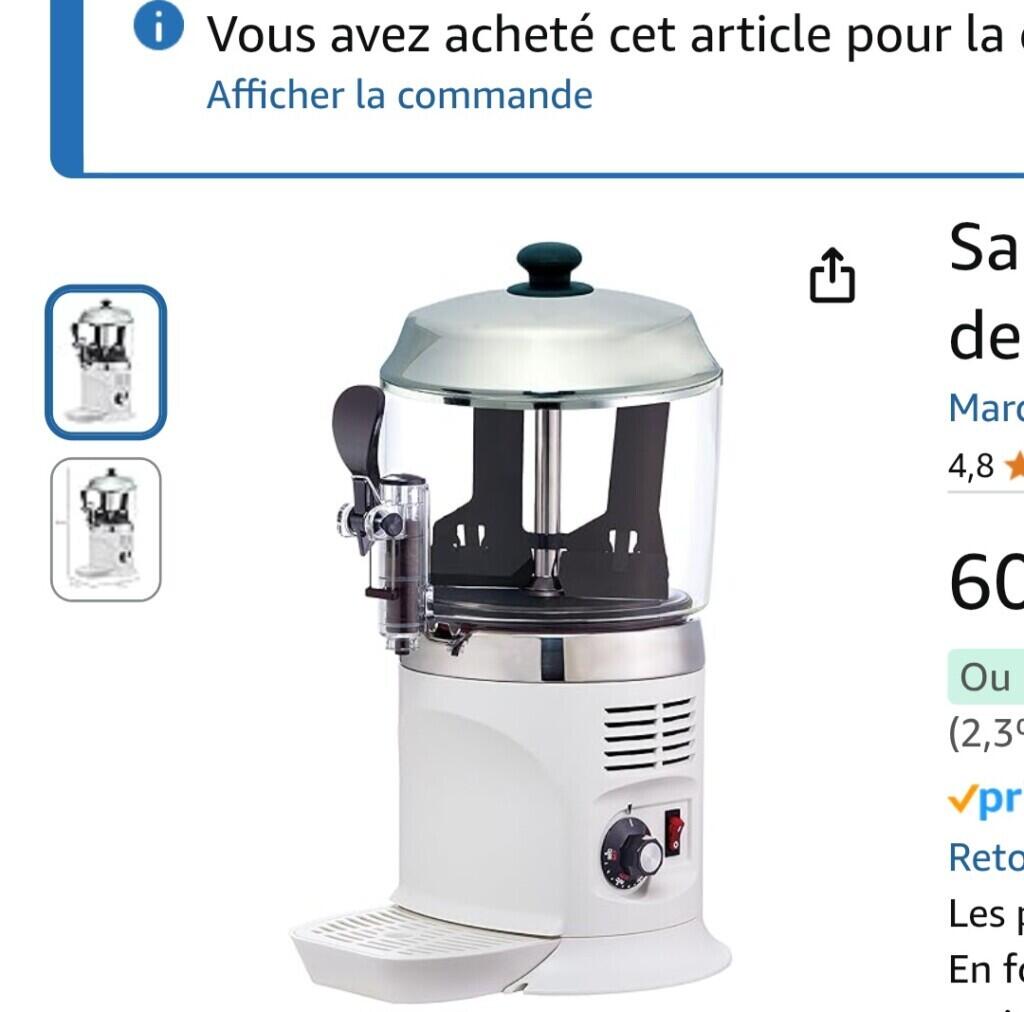Click the 'Vous avez acheté cet article' message
1024x1012 pixels.
pos(615,35)
